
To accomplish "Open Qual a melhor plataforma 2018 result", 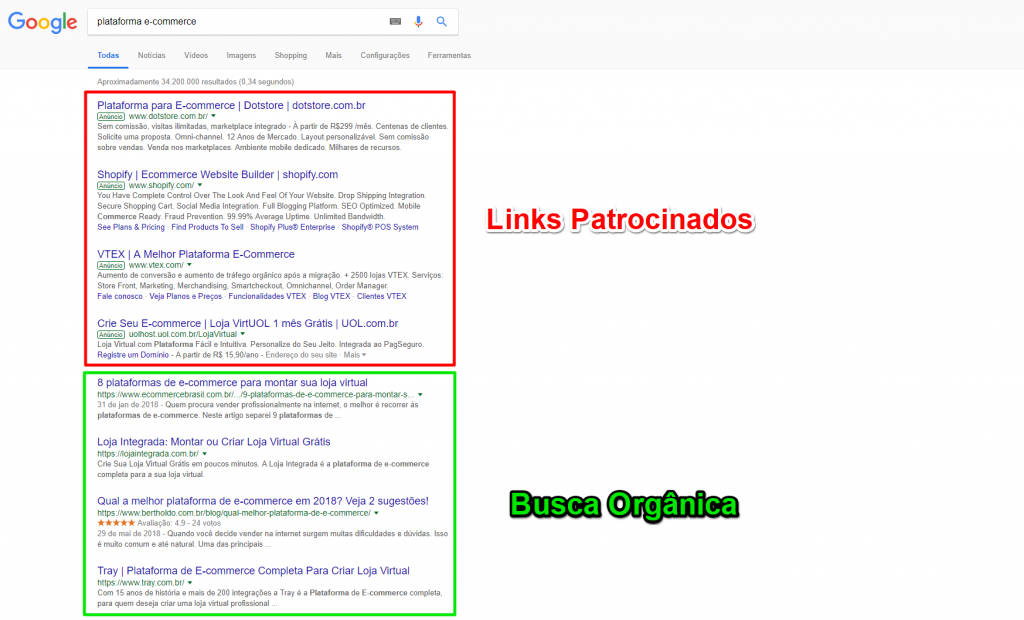I will coord(263,501).
